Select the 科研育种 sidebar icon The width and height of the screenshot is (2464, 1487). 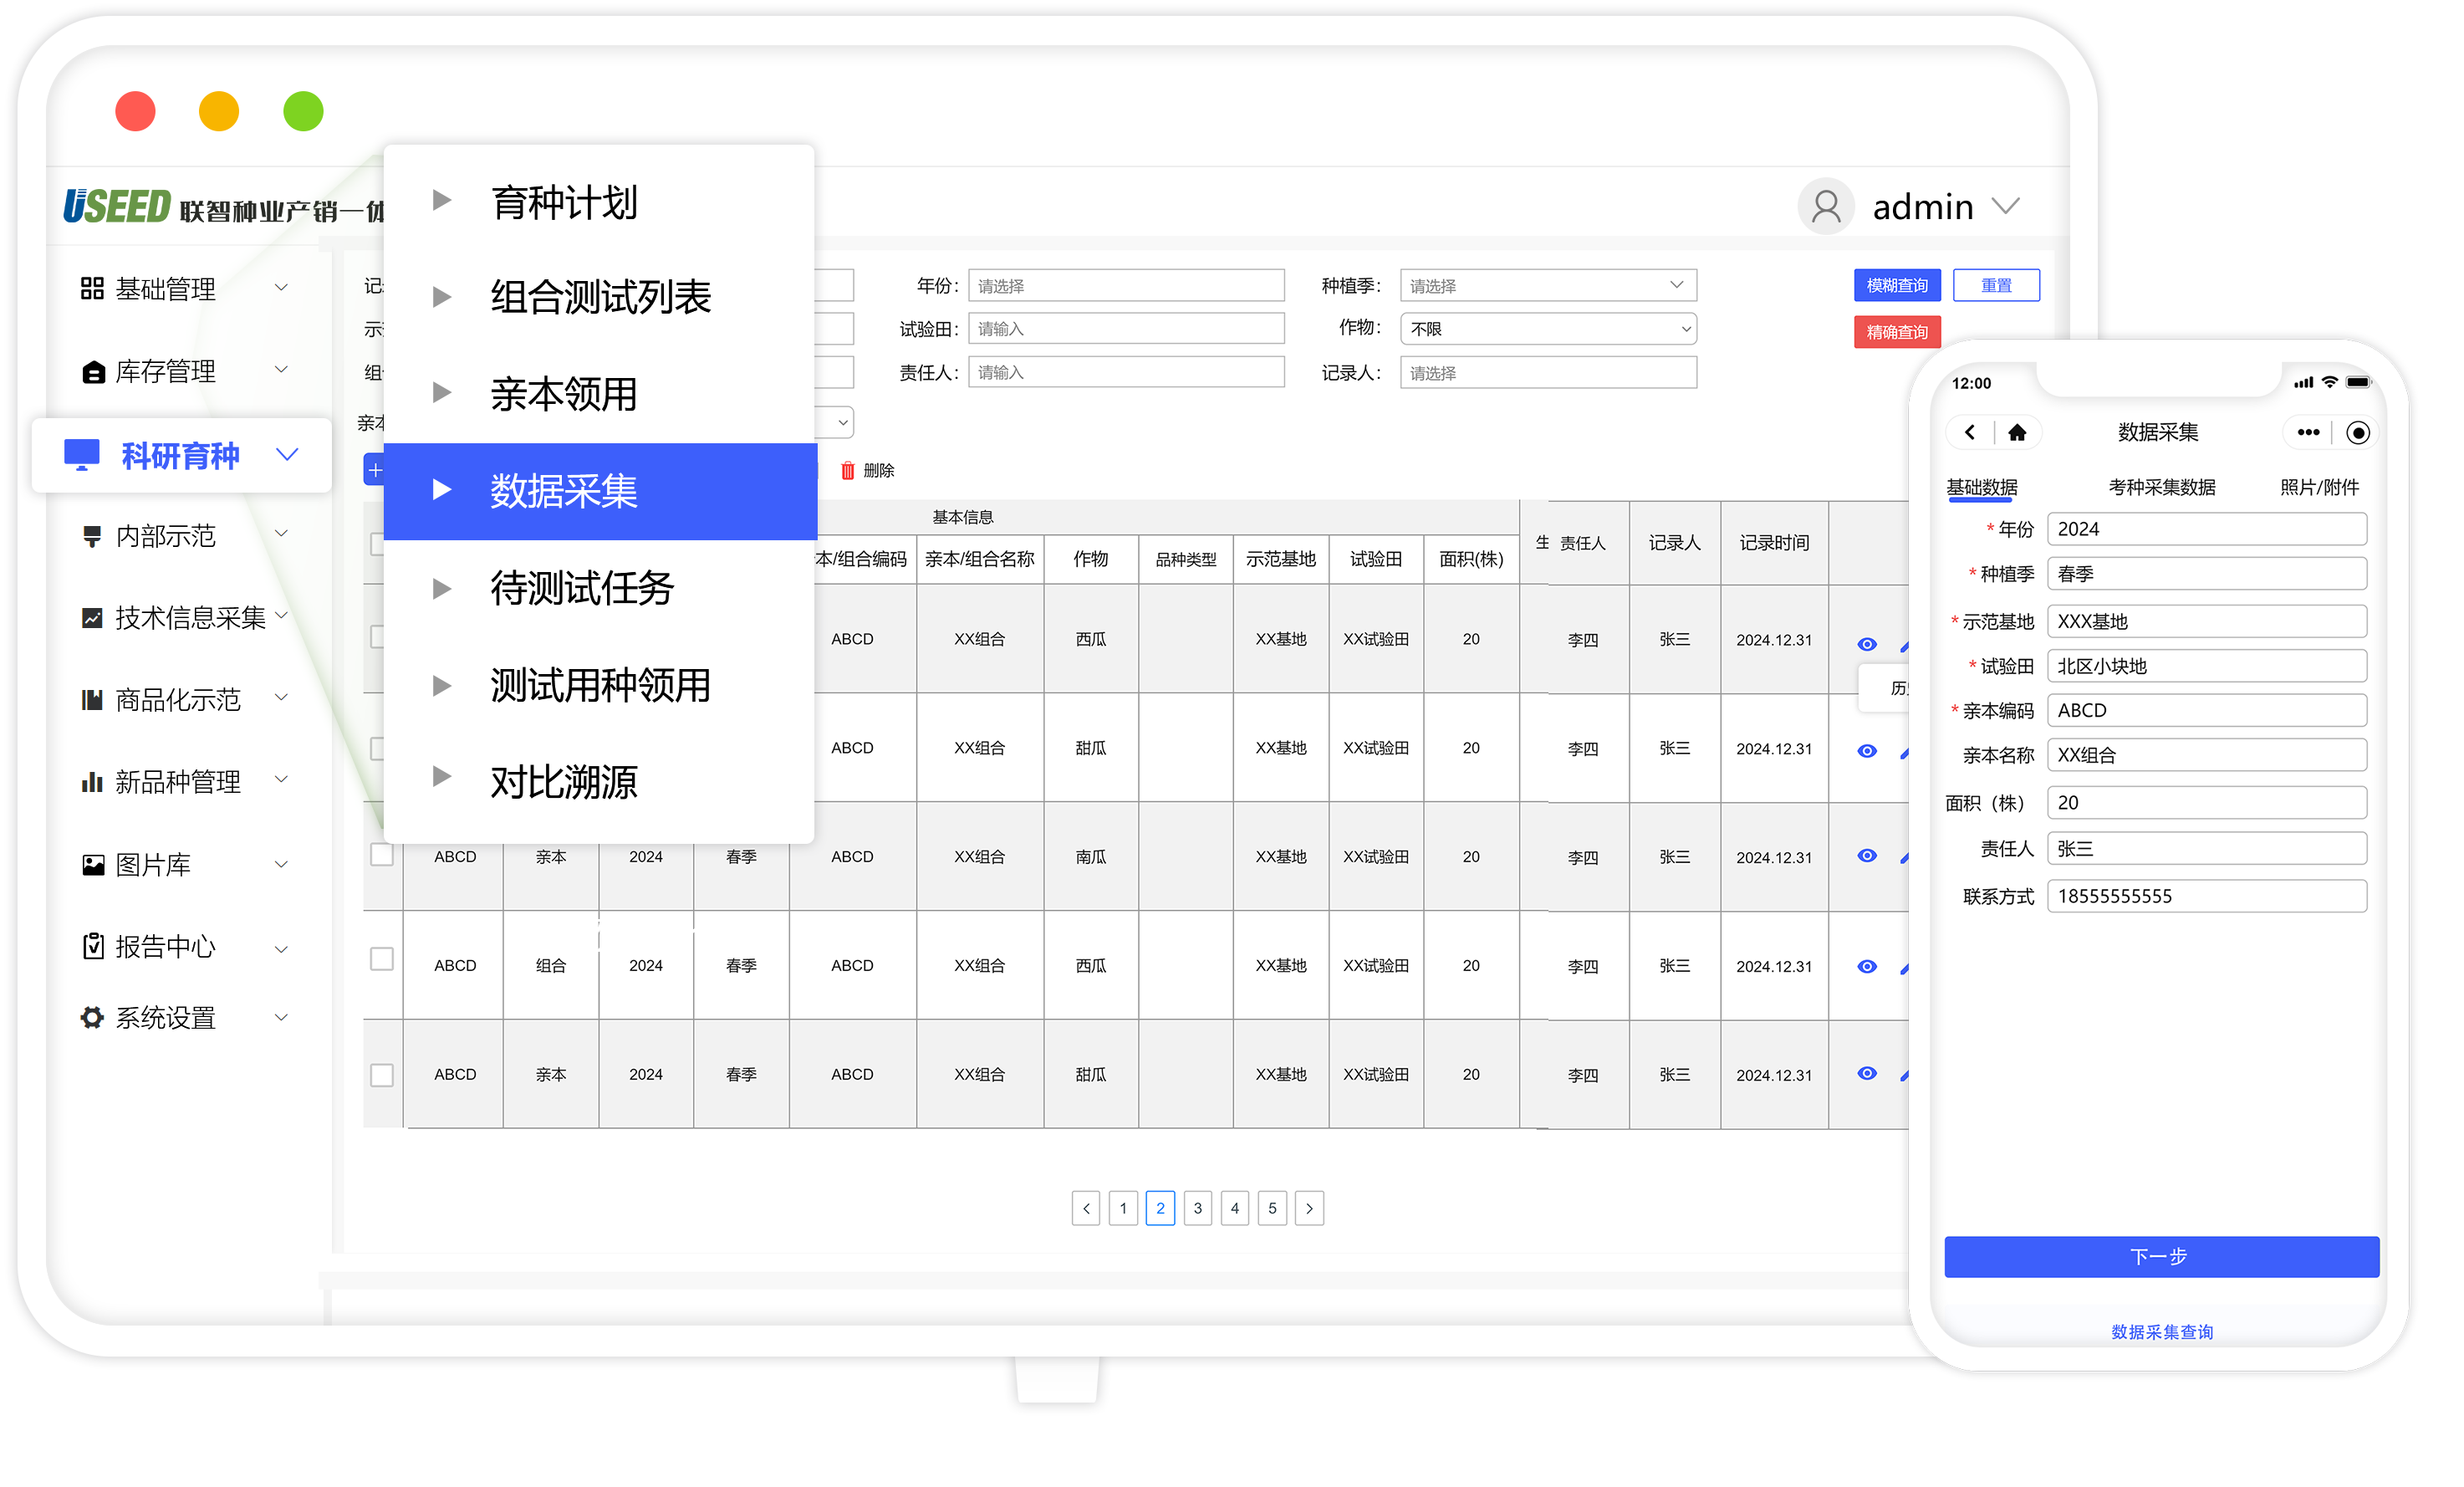[82, 455]
